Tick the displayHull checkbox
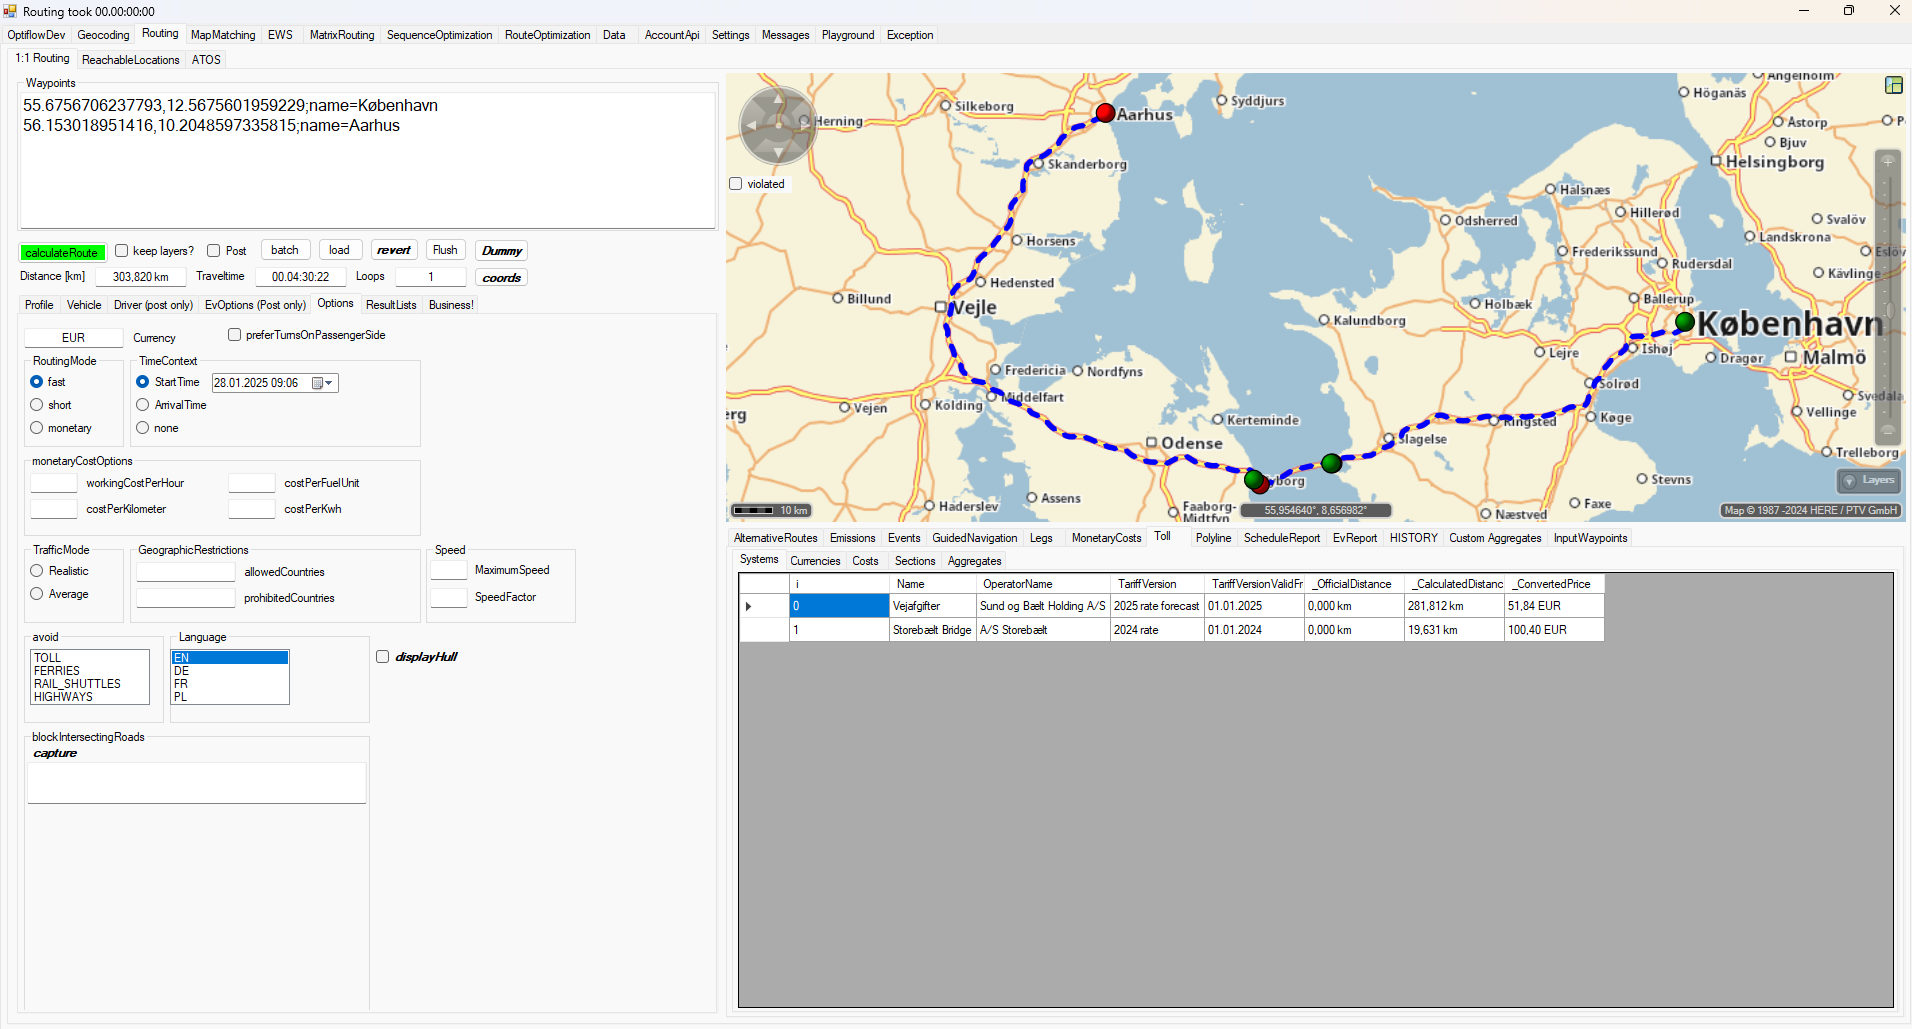The image size is (1912, 1029). coord(383,657)
